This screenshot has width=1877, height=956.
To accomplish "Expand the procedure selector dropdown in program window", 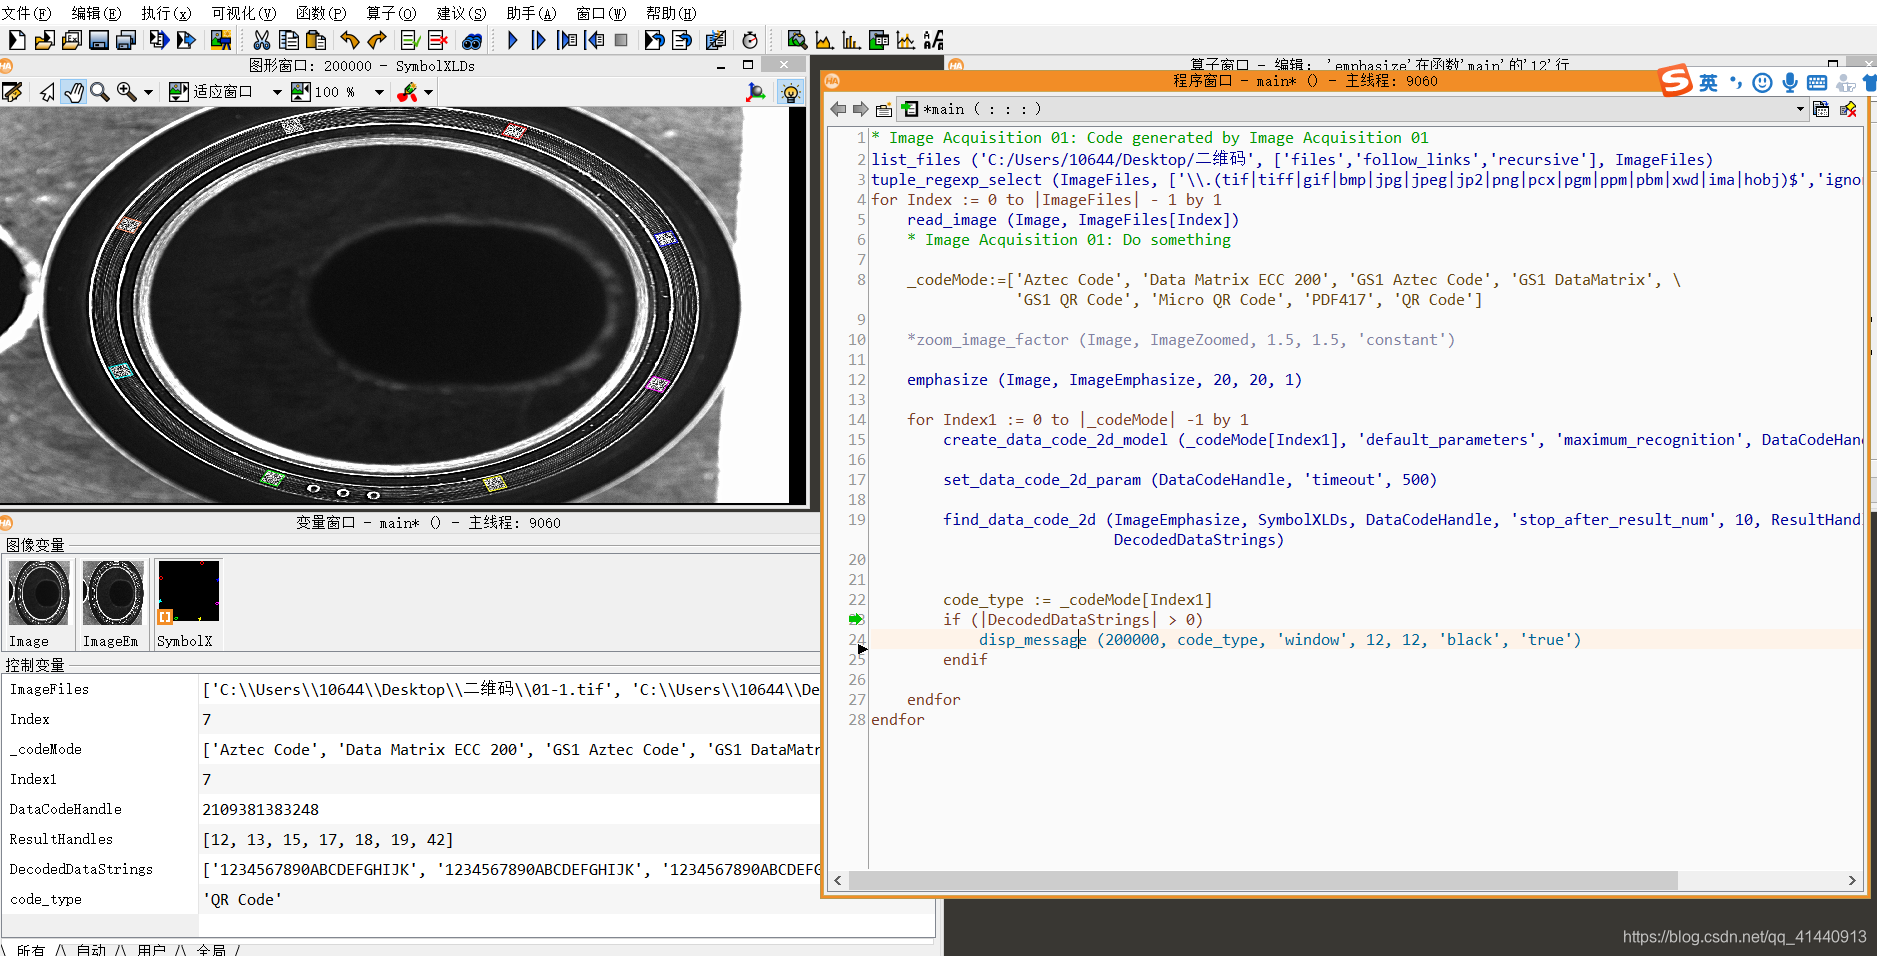I will [x=1800, y=109].
